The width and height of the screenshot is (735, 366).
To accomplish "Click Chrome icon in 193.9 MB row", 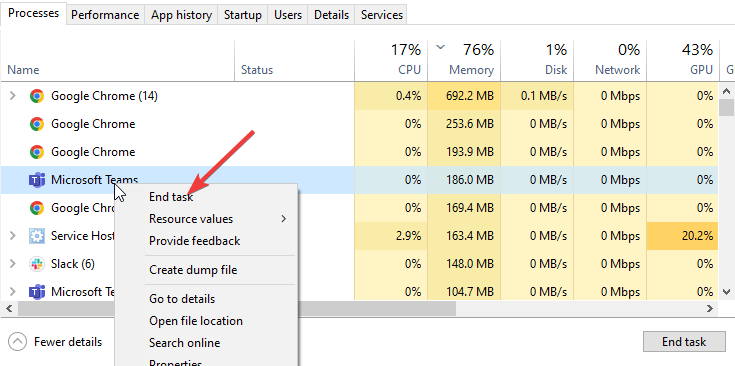I will (x=37, y=152).
